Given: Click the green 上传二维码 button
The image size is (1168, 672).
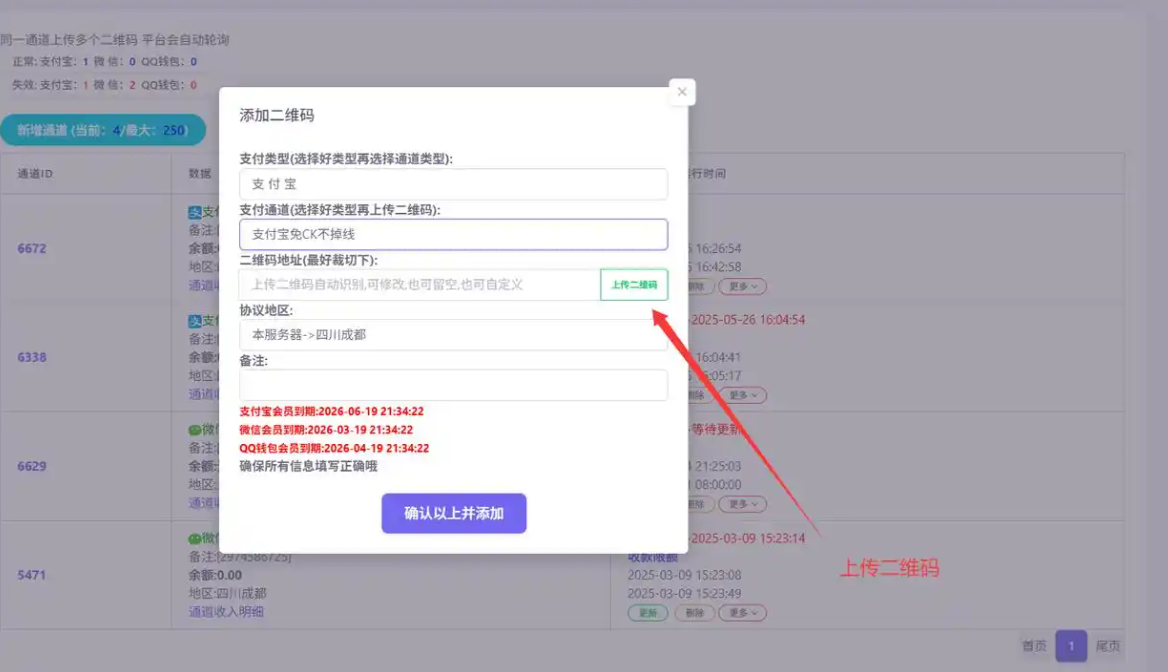Looking at the screenshot, I should [634, 285].
